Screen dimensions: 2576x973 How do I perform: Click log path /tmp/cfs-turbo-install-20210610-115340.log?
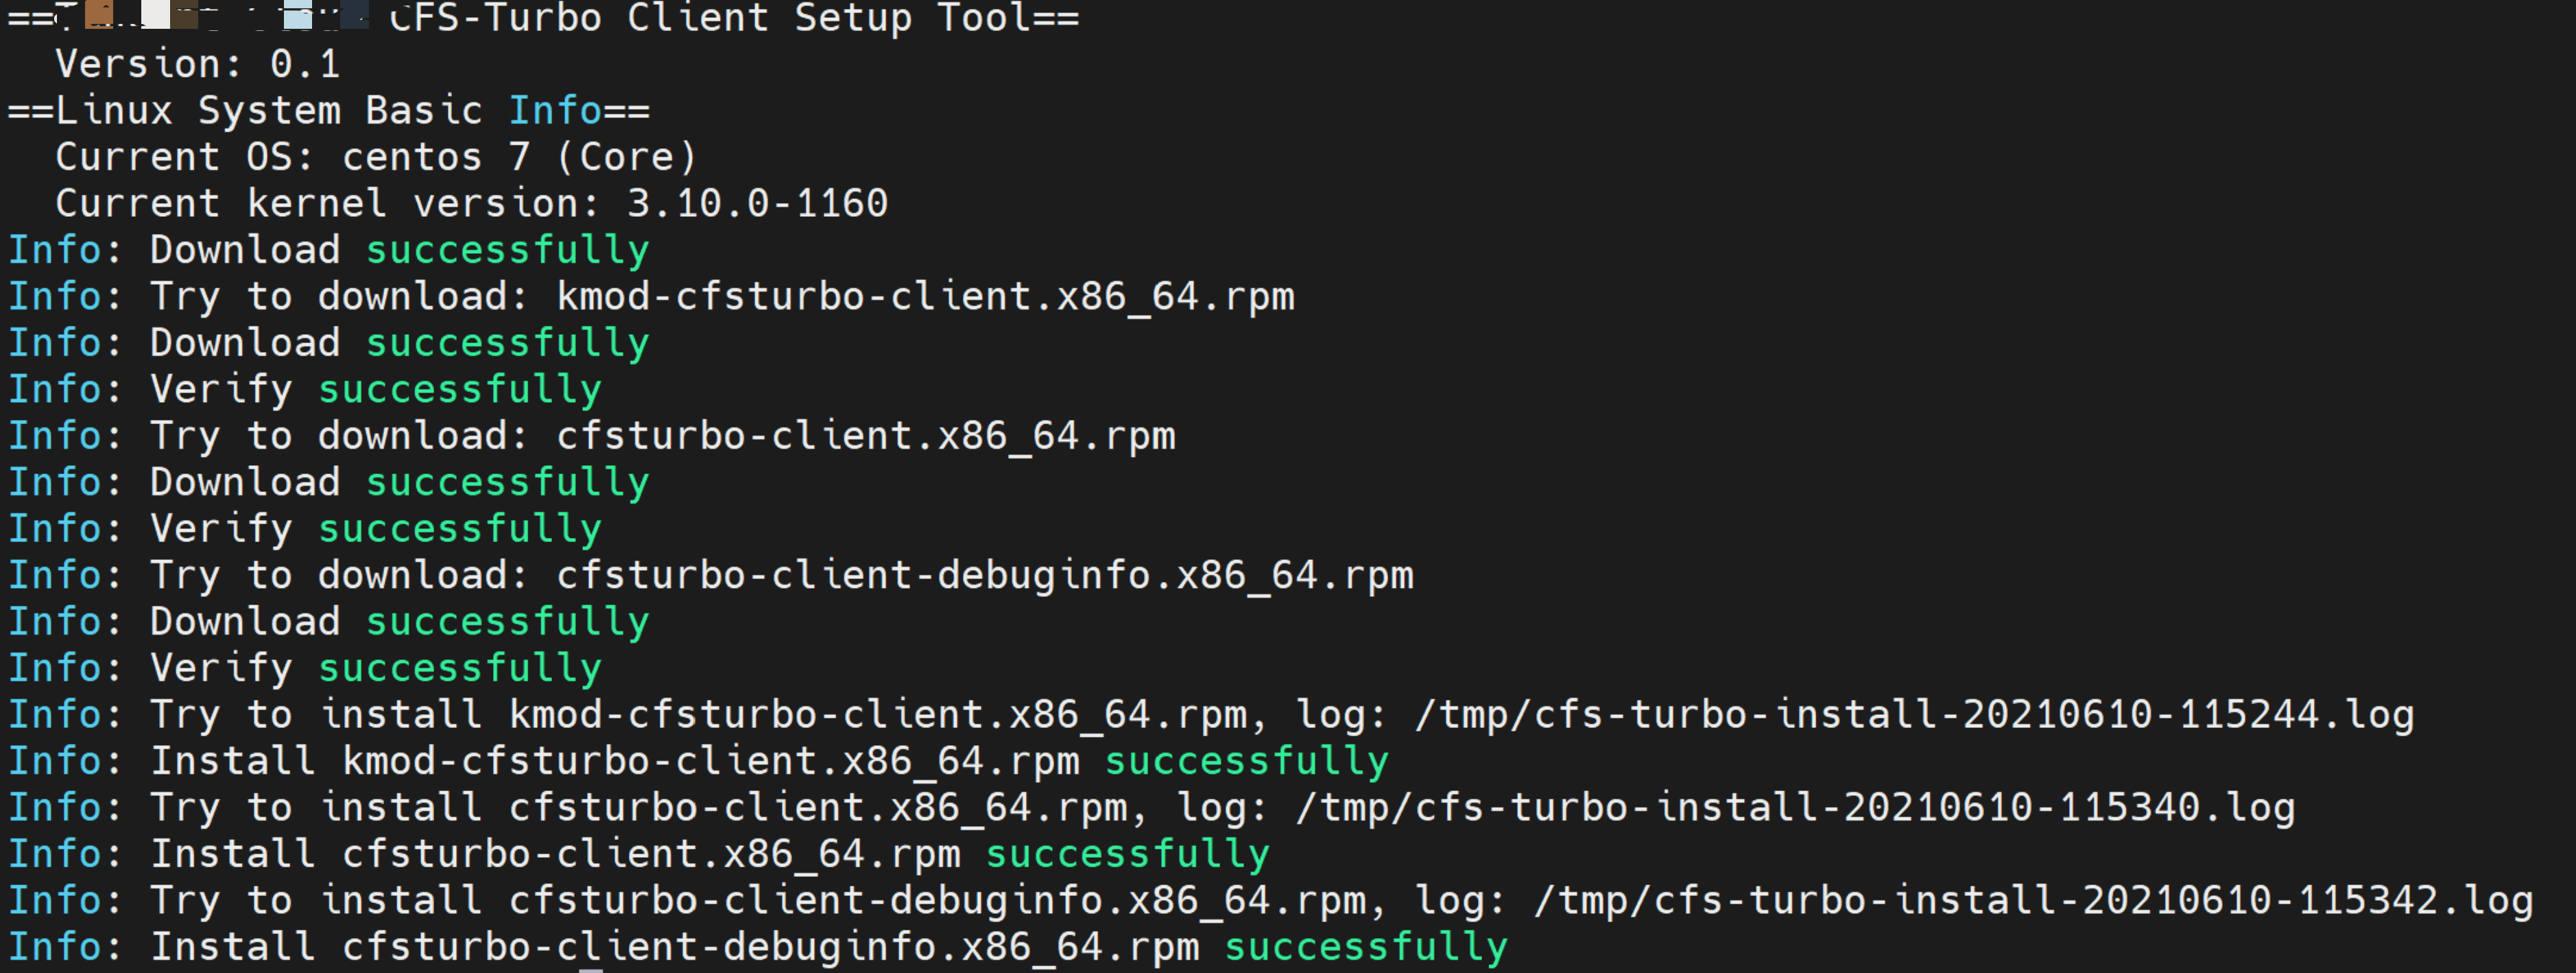coord(1795,808)
